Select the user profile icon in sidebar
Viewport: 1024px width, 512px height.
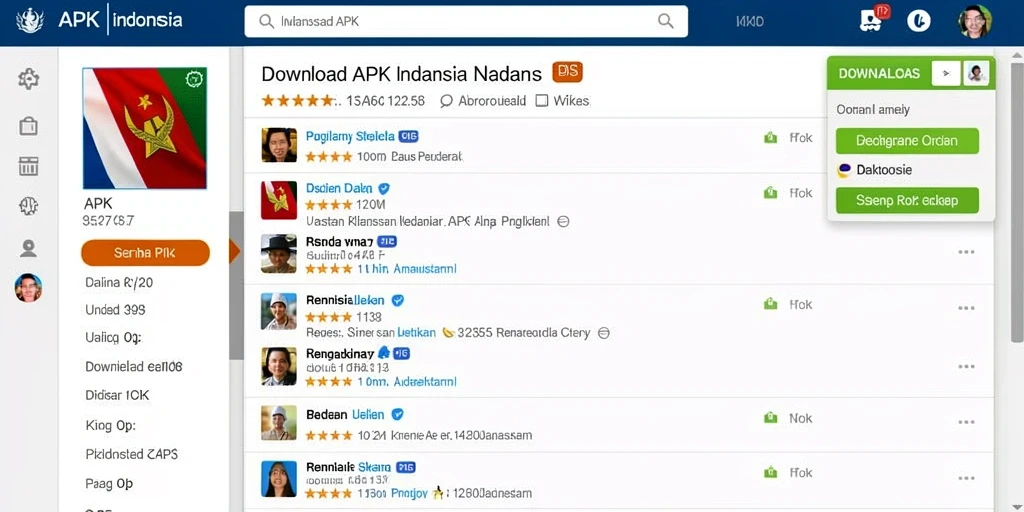28,248
